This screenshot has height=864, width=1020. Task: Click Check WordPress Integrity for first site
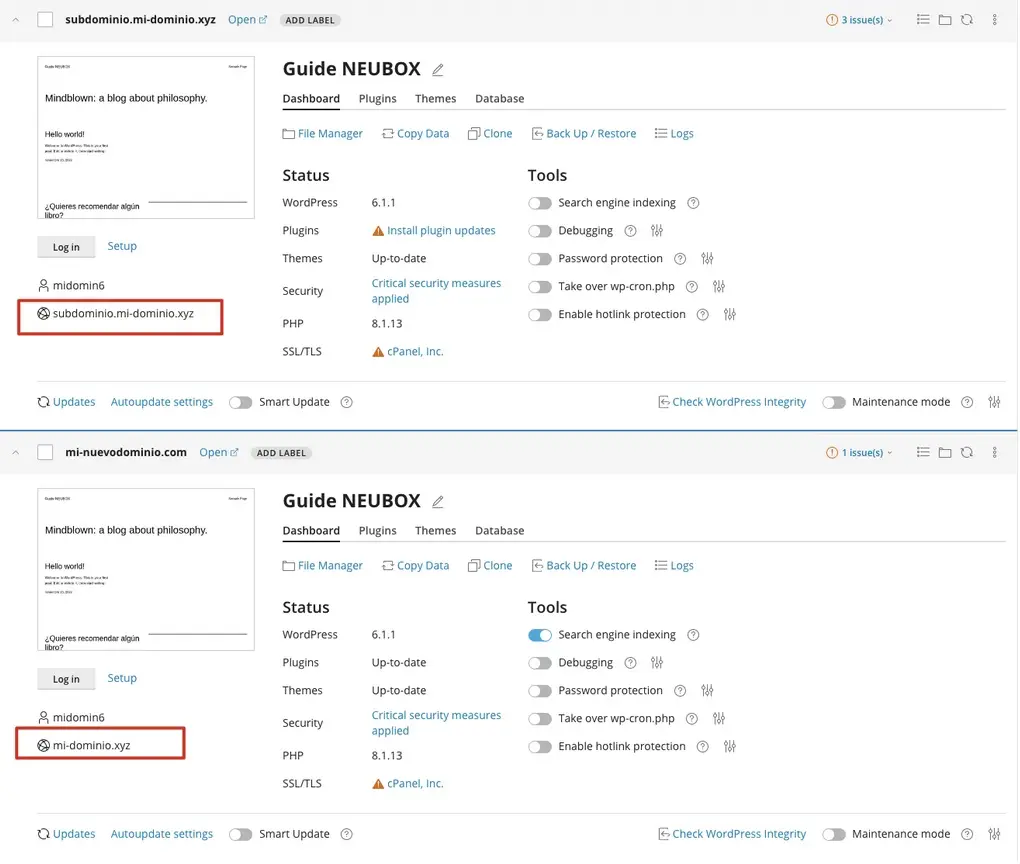point(732,402)
